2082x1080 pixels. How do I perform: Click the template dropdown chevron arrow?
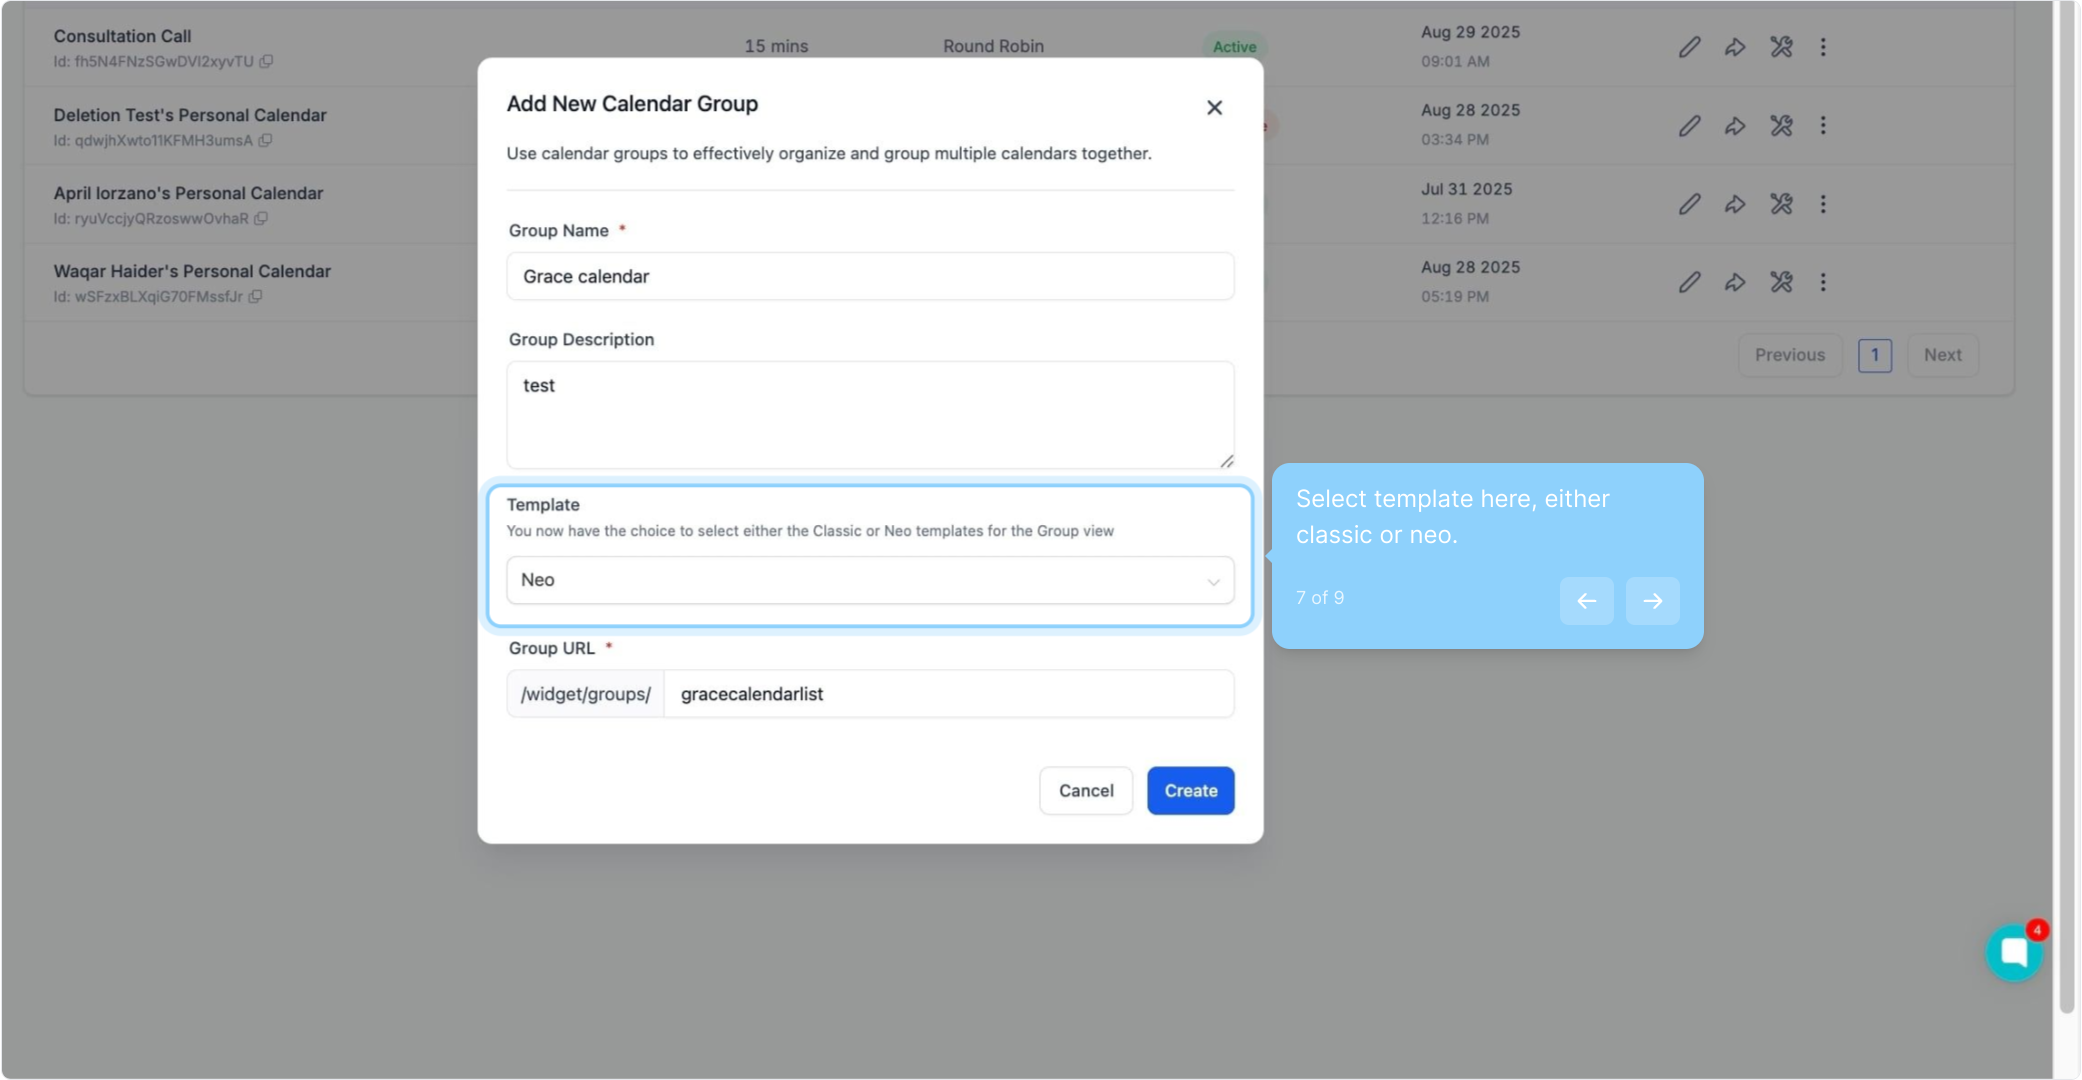tap(1213, 582)
